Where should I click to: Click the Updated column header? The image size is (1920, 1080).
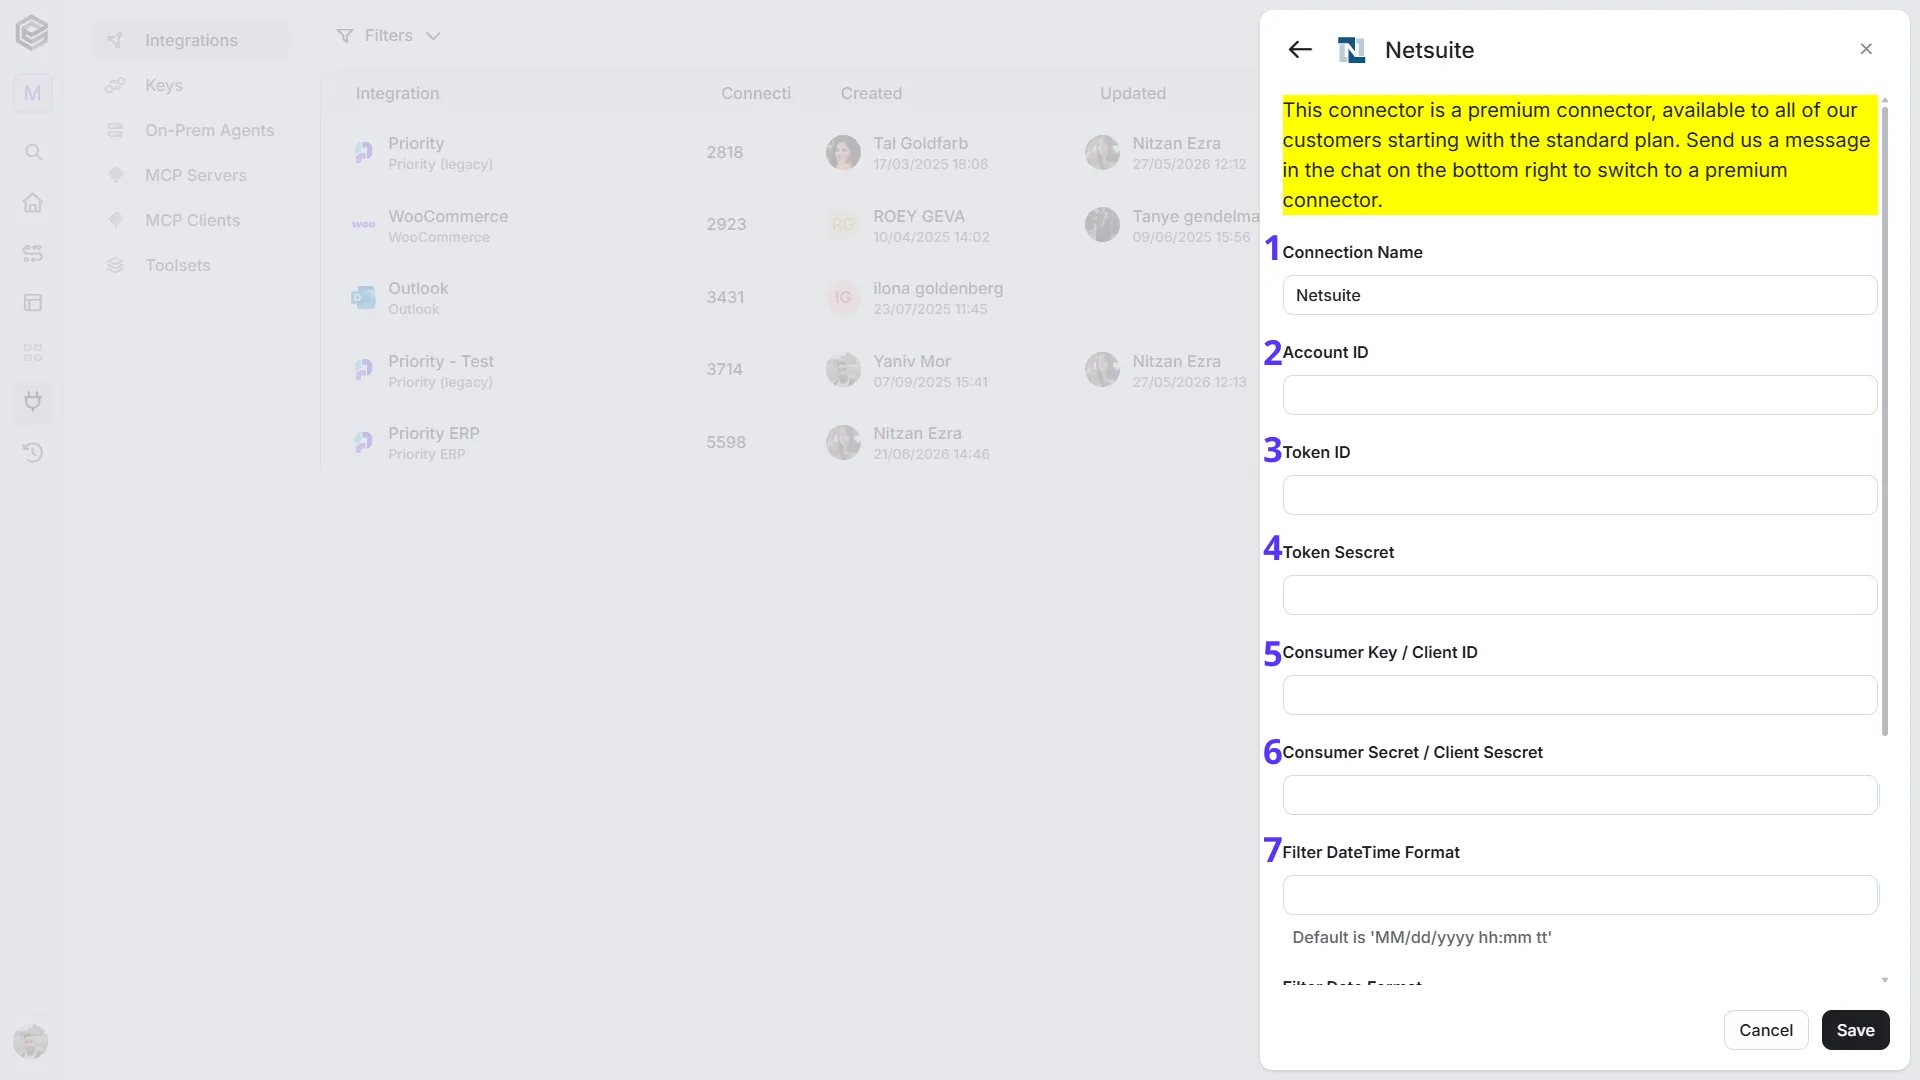(x=1133, y=93)
